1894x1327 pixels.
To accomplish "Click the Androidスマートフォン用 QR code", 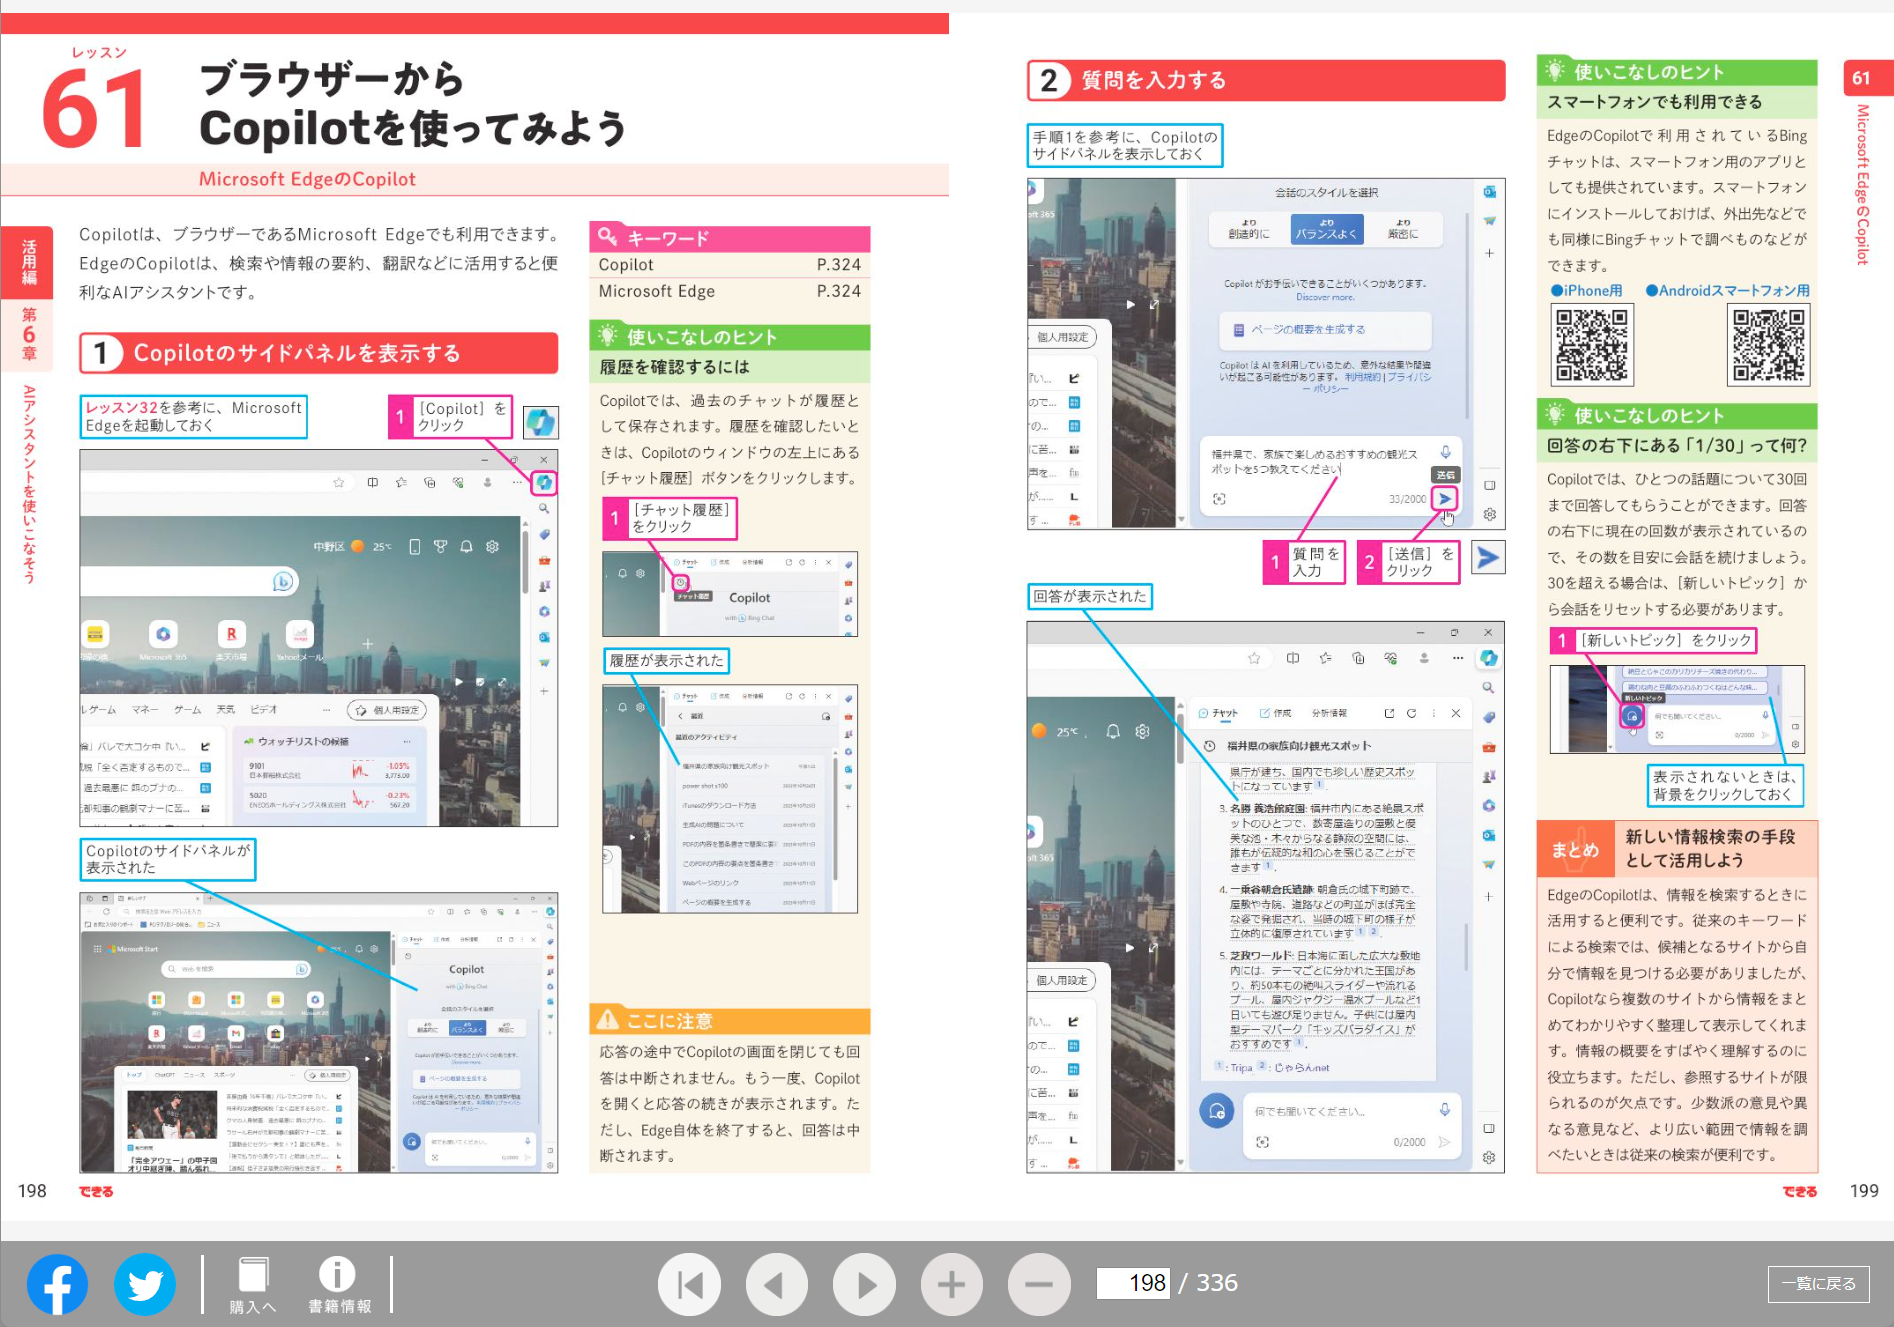I will (x=1769, y=346).
